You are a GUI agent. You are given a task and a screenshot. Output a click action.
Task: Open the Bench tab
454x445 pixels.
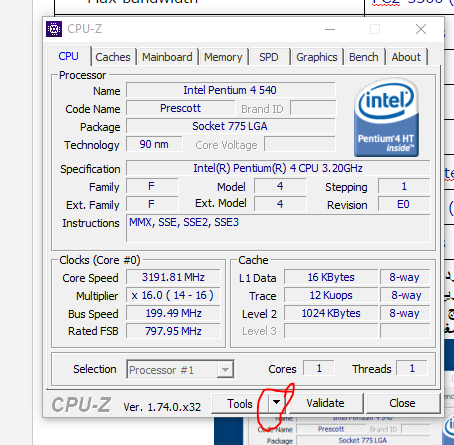coord(364,57)
